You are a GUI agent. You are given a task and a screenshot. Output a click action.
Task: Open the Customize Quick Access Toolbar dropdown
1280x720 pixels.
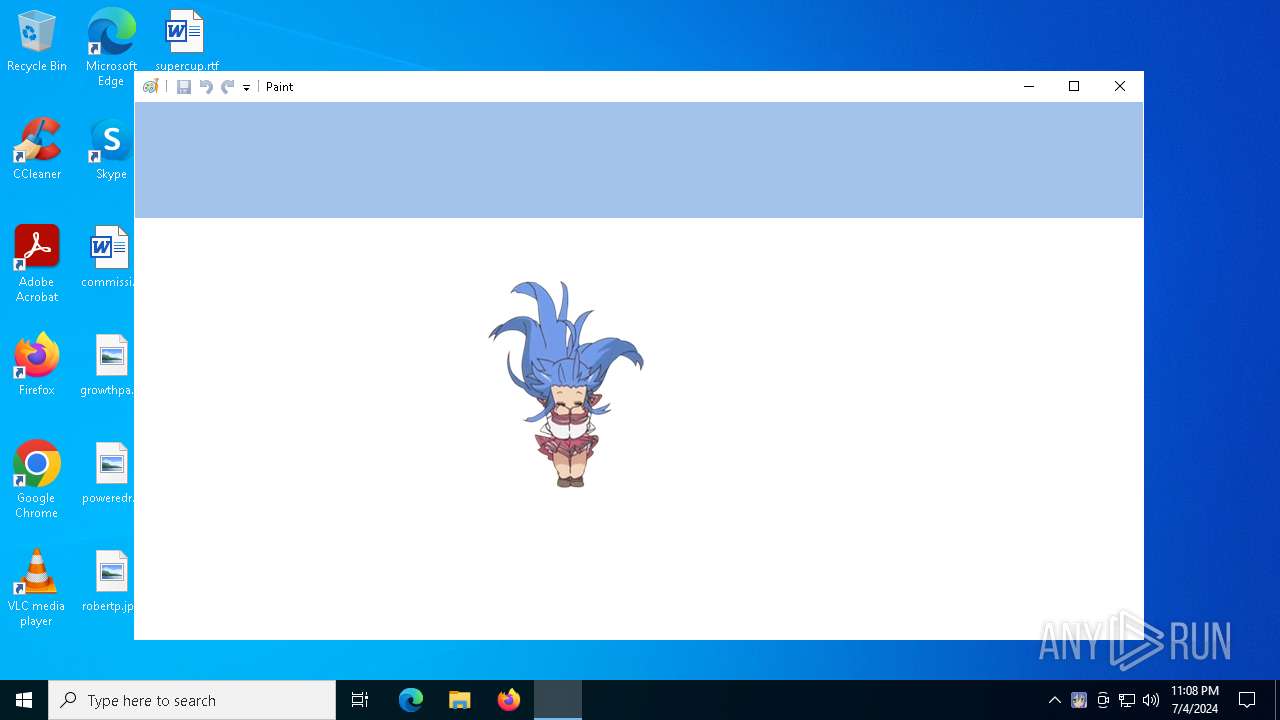[246, 88]
